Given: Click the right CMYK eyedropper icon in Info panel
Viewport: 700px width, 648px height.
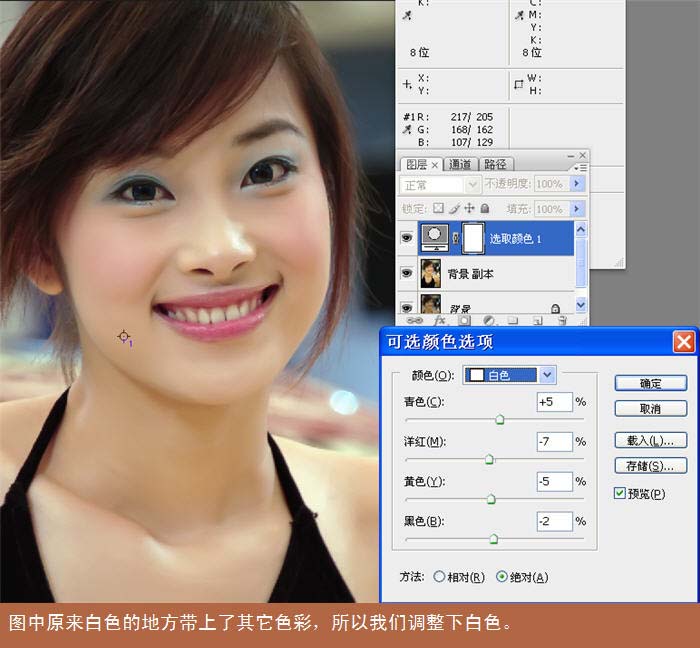Looking at the screenshot, I should point(519,15).
